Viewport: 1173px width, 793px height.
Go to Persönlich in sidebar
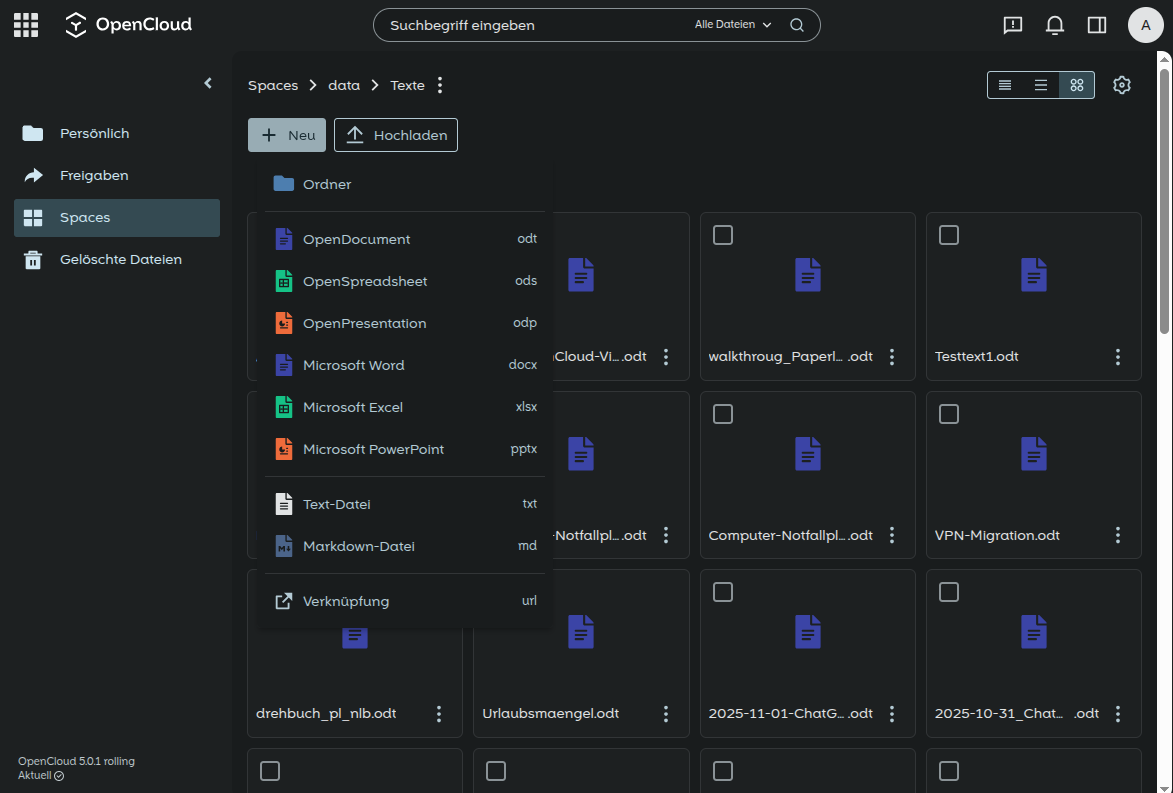coord(117,133)
